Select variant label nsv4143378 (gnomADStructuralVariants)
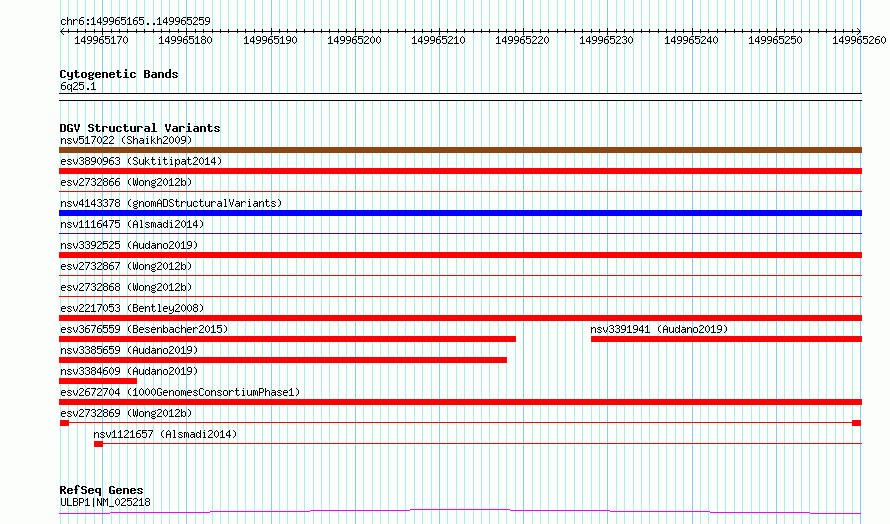This screenshot has width=890, height=524. click(171, 203)
